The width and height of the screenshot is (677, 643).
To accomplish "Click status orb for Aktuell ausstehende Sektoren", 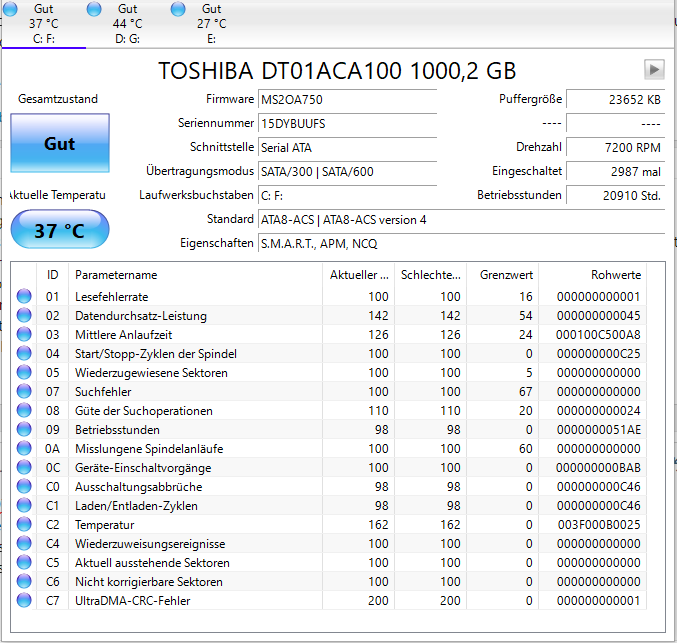I will point(24,562).
